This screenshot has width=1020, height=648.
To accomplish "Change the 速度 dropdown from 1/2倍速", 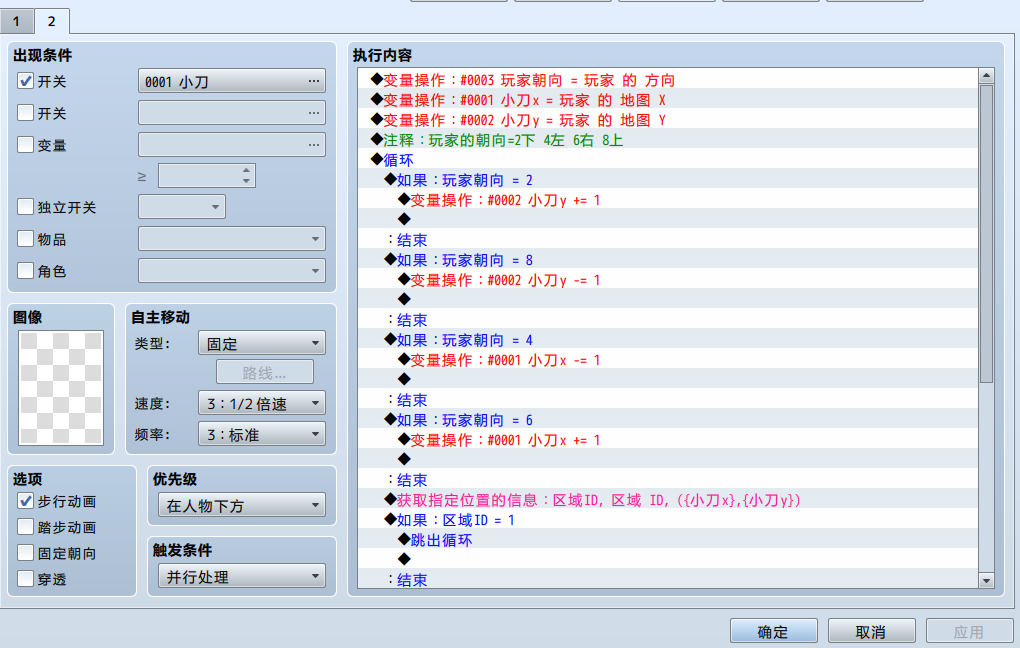I will (262, 403).
